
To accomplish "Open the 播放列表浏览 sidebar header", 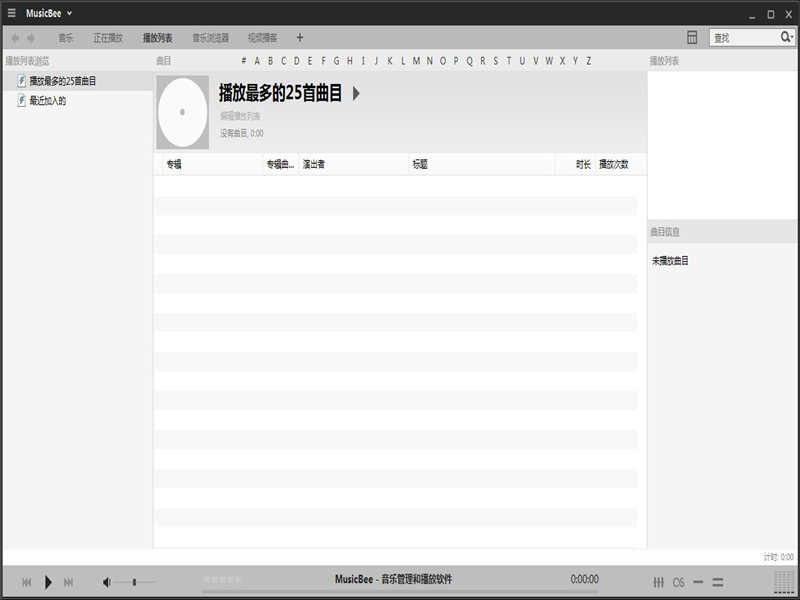I will tap(27, 61).
